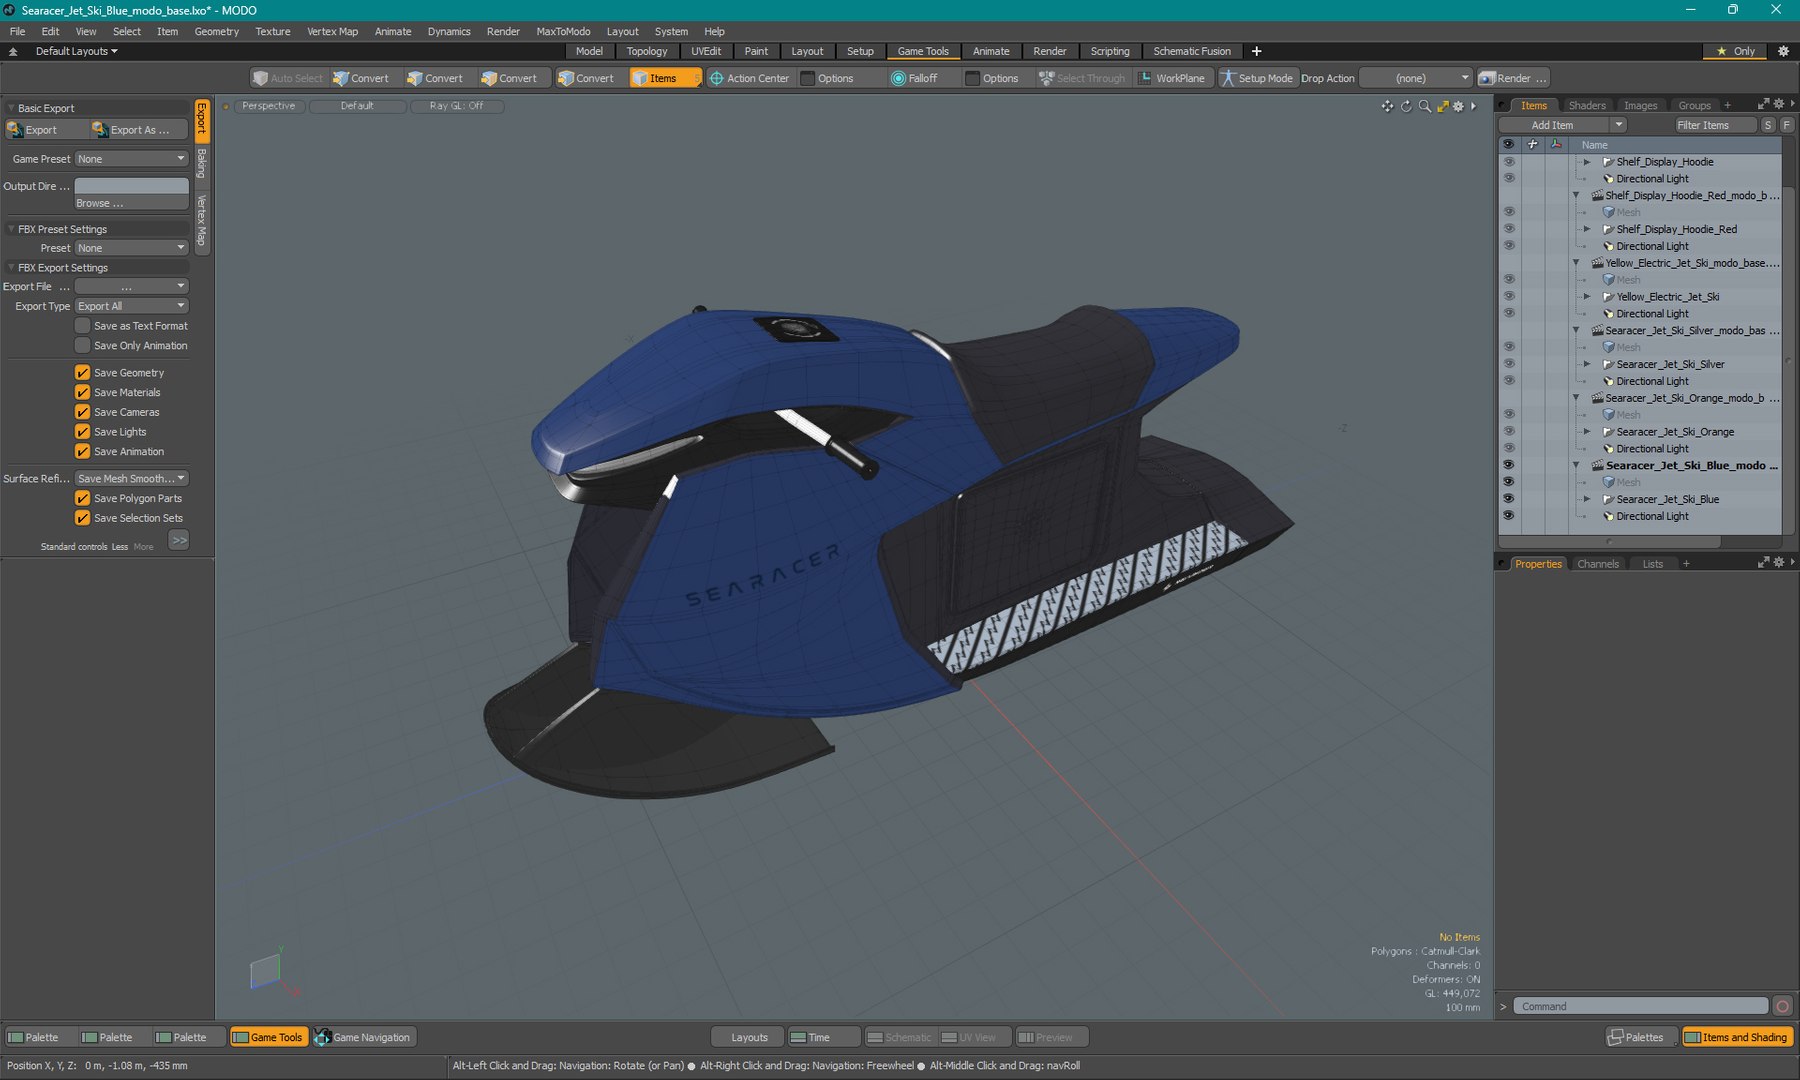Open the Surface Refinement dropdown
The image size is (1800, 1080).
point(131,479)
